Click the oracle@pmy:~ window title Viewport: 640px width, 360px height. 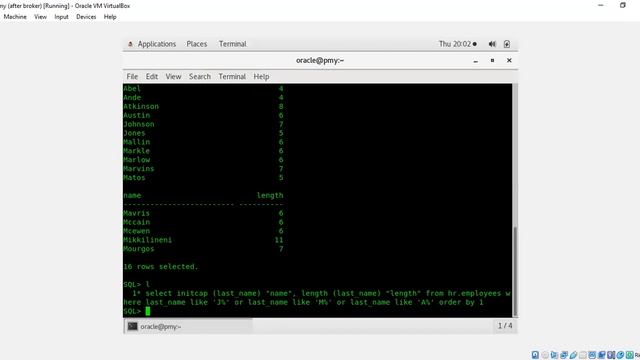pos(320,60)
